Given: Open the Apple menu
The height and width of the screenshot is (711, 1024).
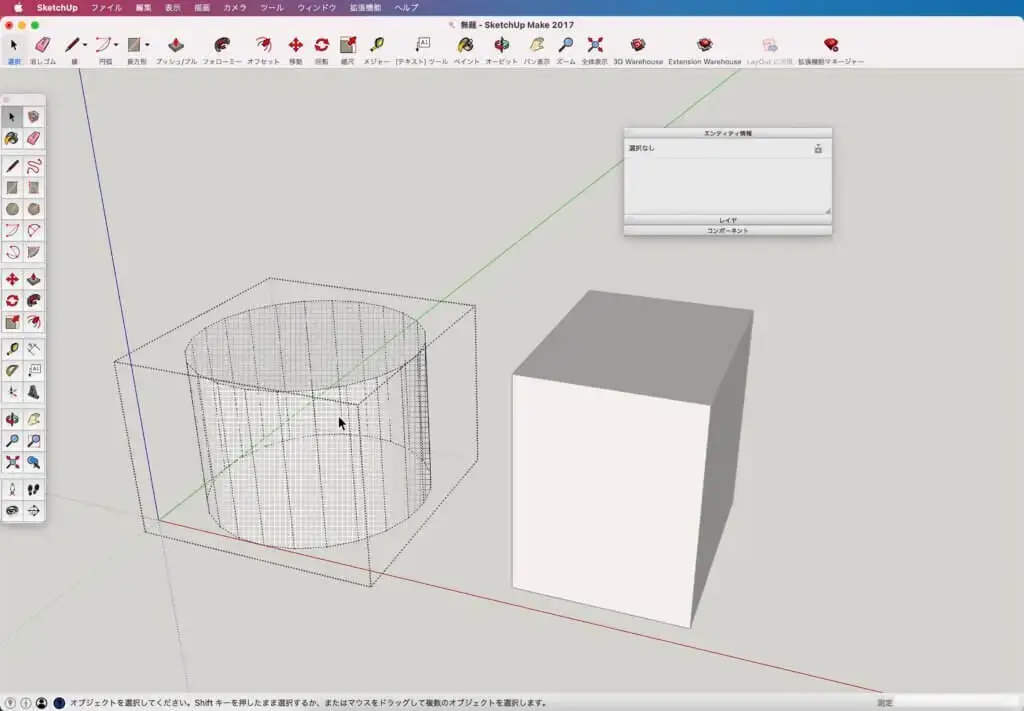Looking at the screenshot, I should (x=18, y=8).
